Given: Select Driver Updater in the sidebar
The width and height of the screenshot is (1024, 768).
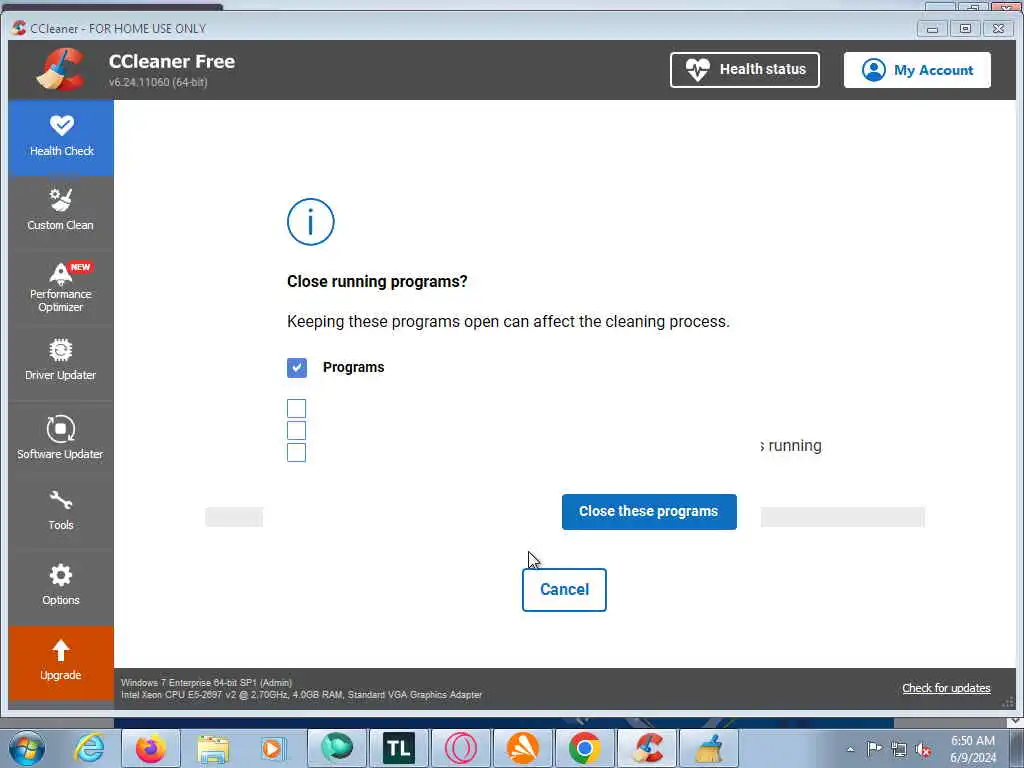Looking at the screenshot, I should [61, 360].
